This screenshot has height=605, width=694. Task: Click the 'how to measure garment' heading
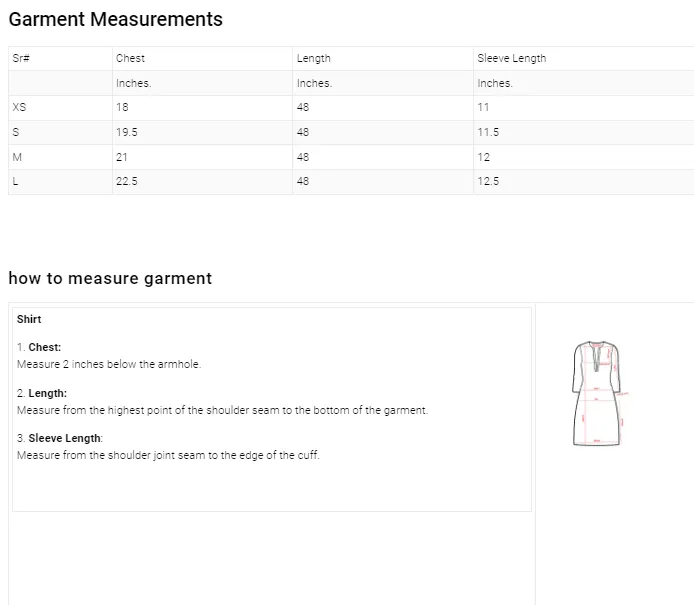pyautogui.click(x=110, y=278)
